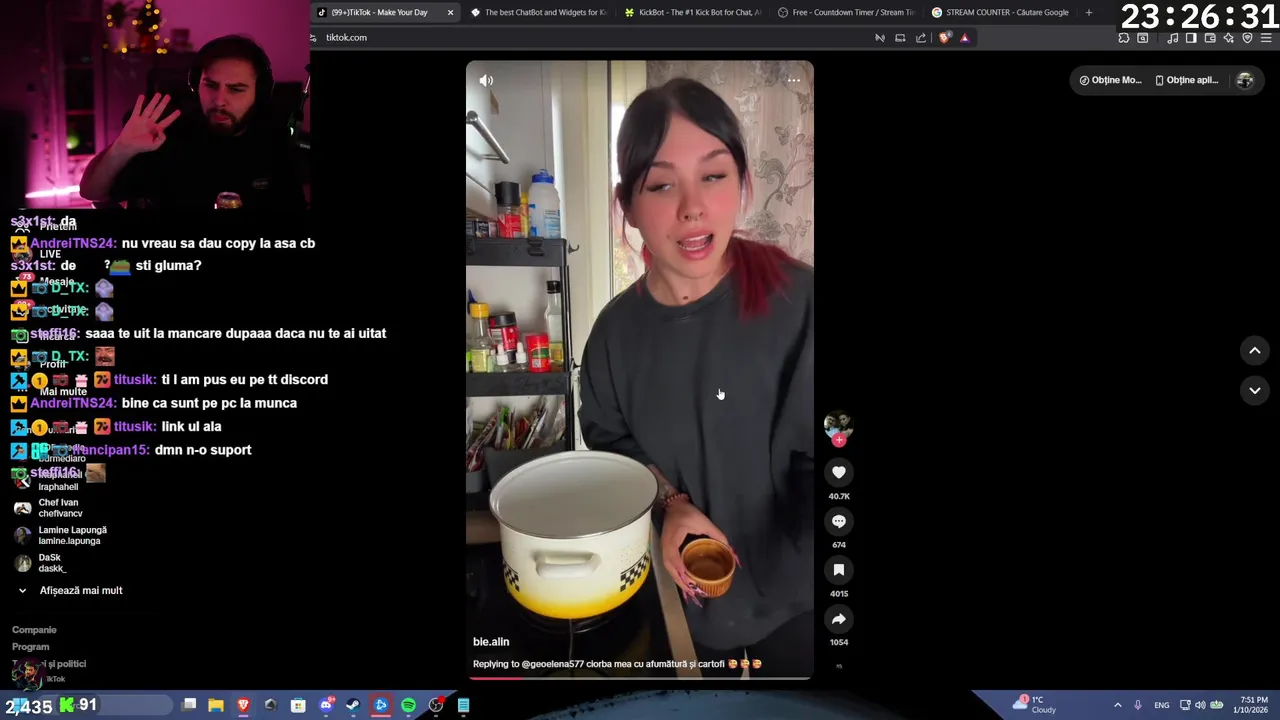
Task: Click the Brave Rewards triangle icon
Action: click(964, 38)
